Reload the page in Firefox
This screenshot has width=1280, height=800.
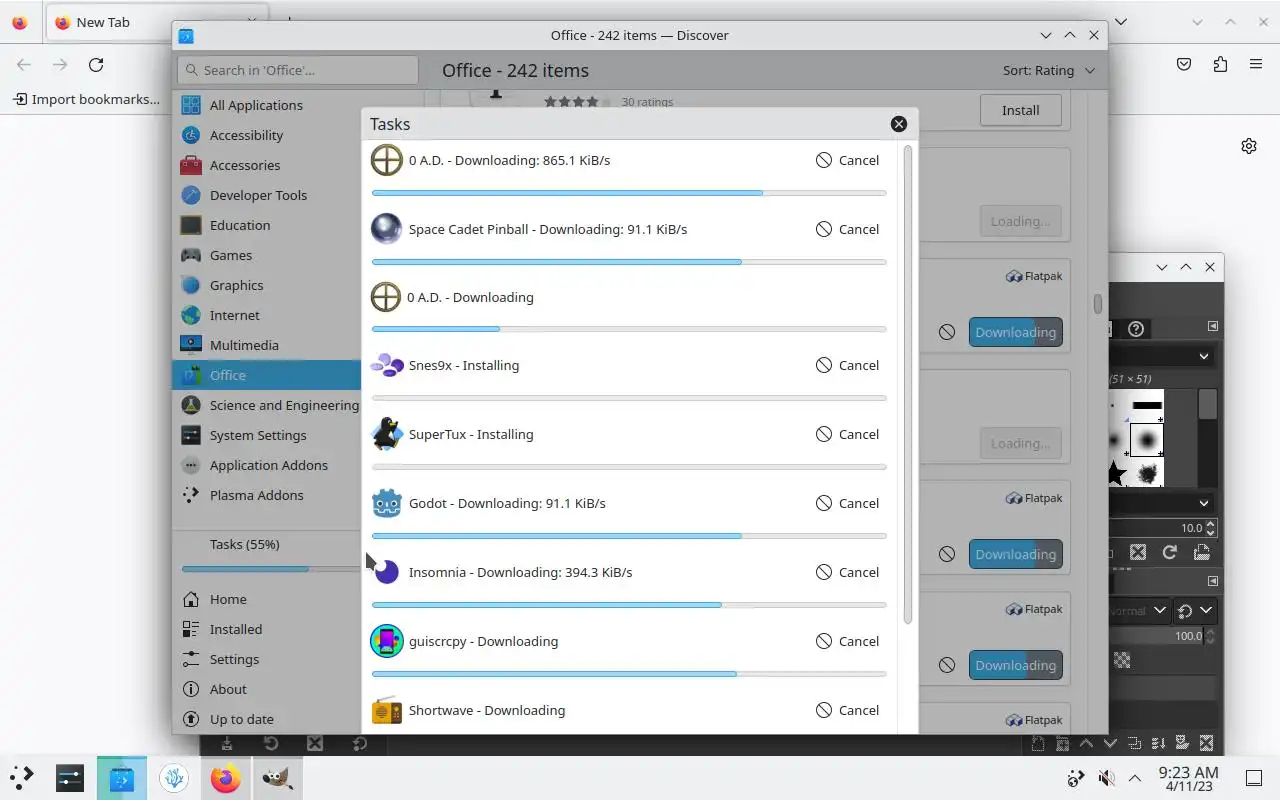(x=96, y=64)
